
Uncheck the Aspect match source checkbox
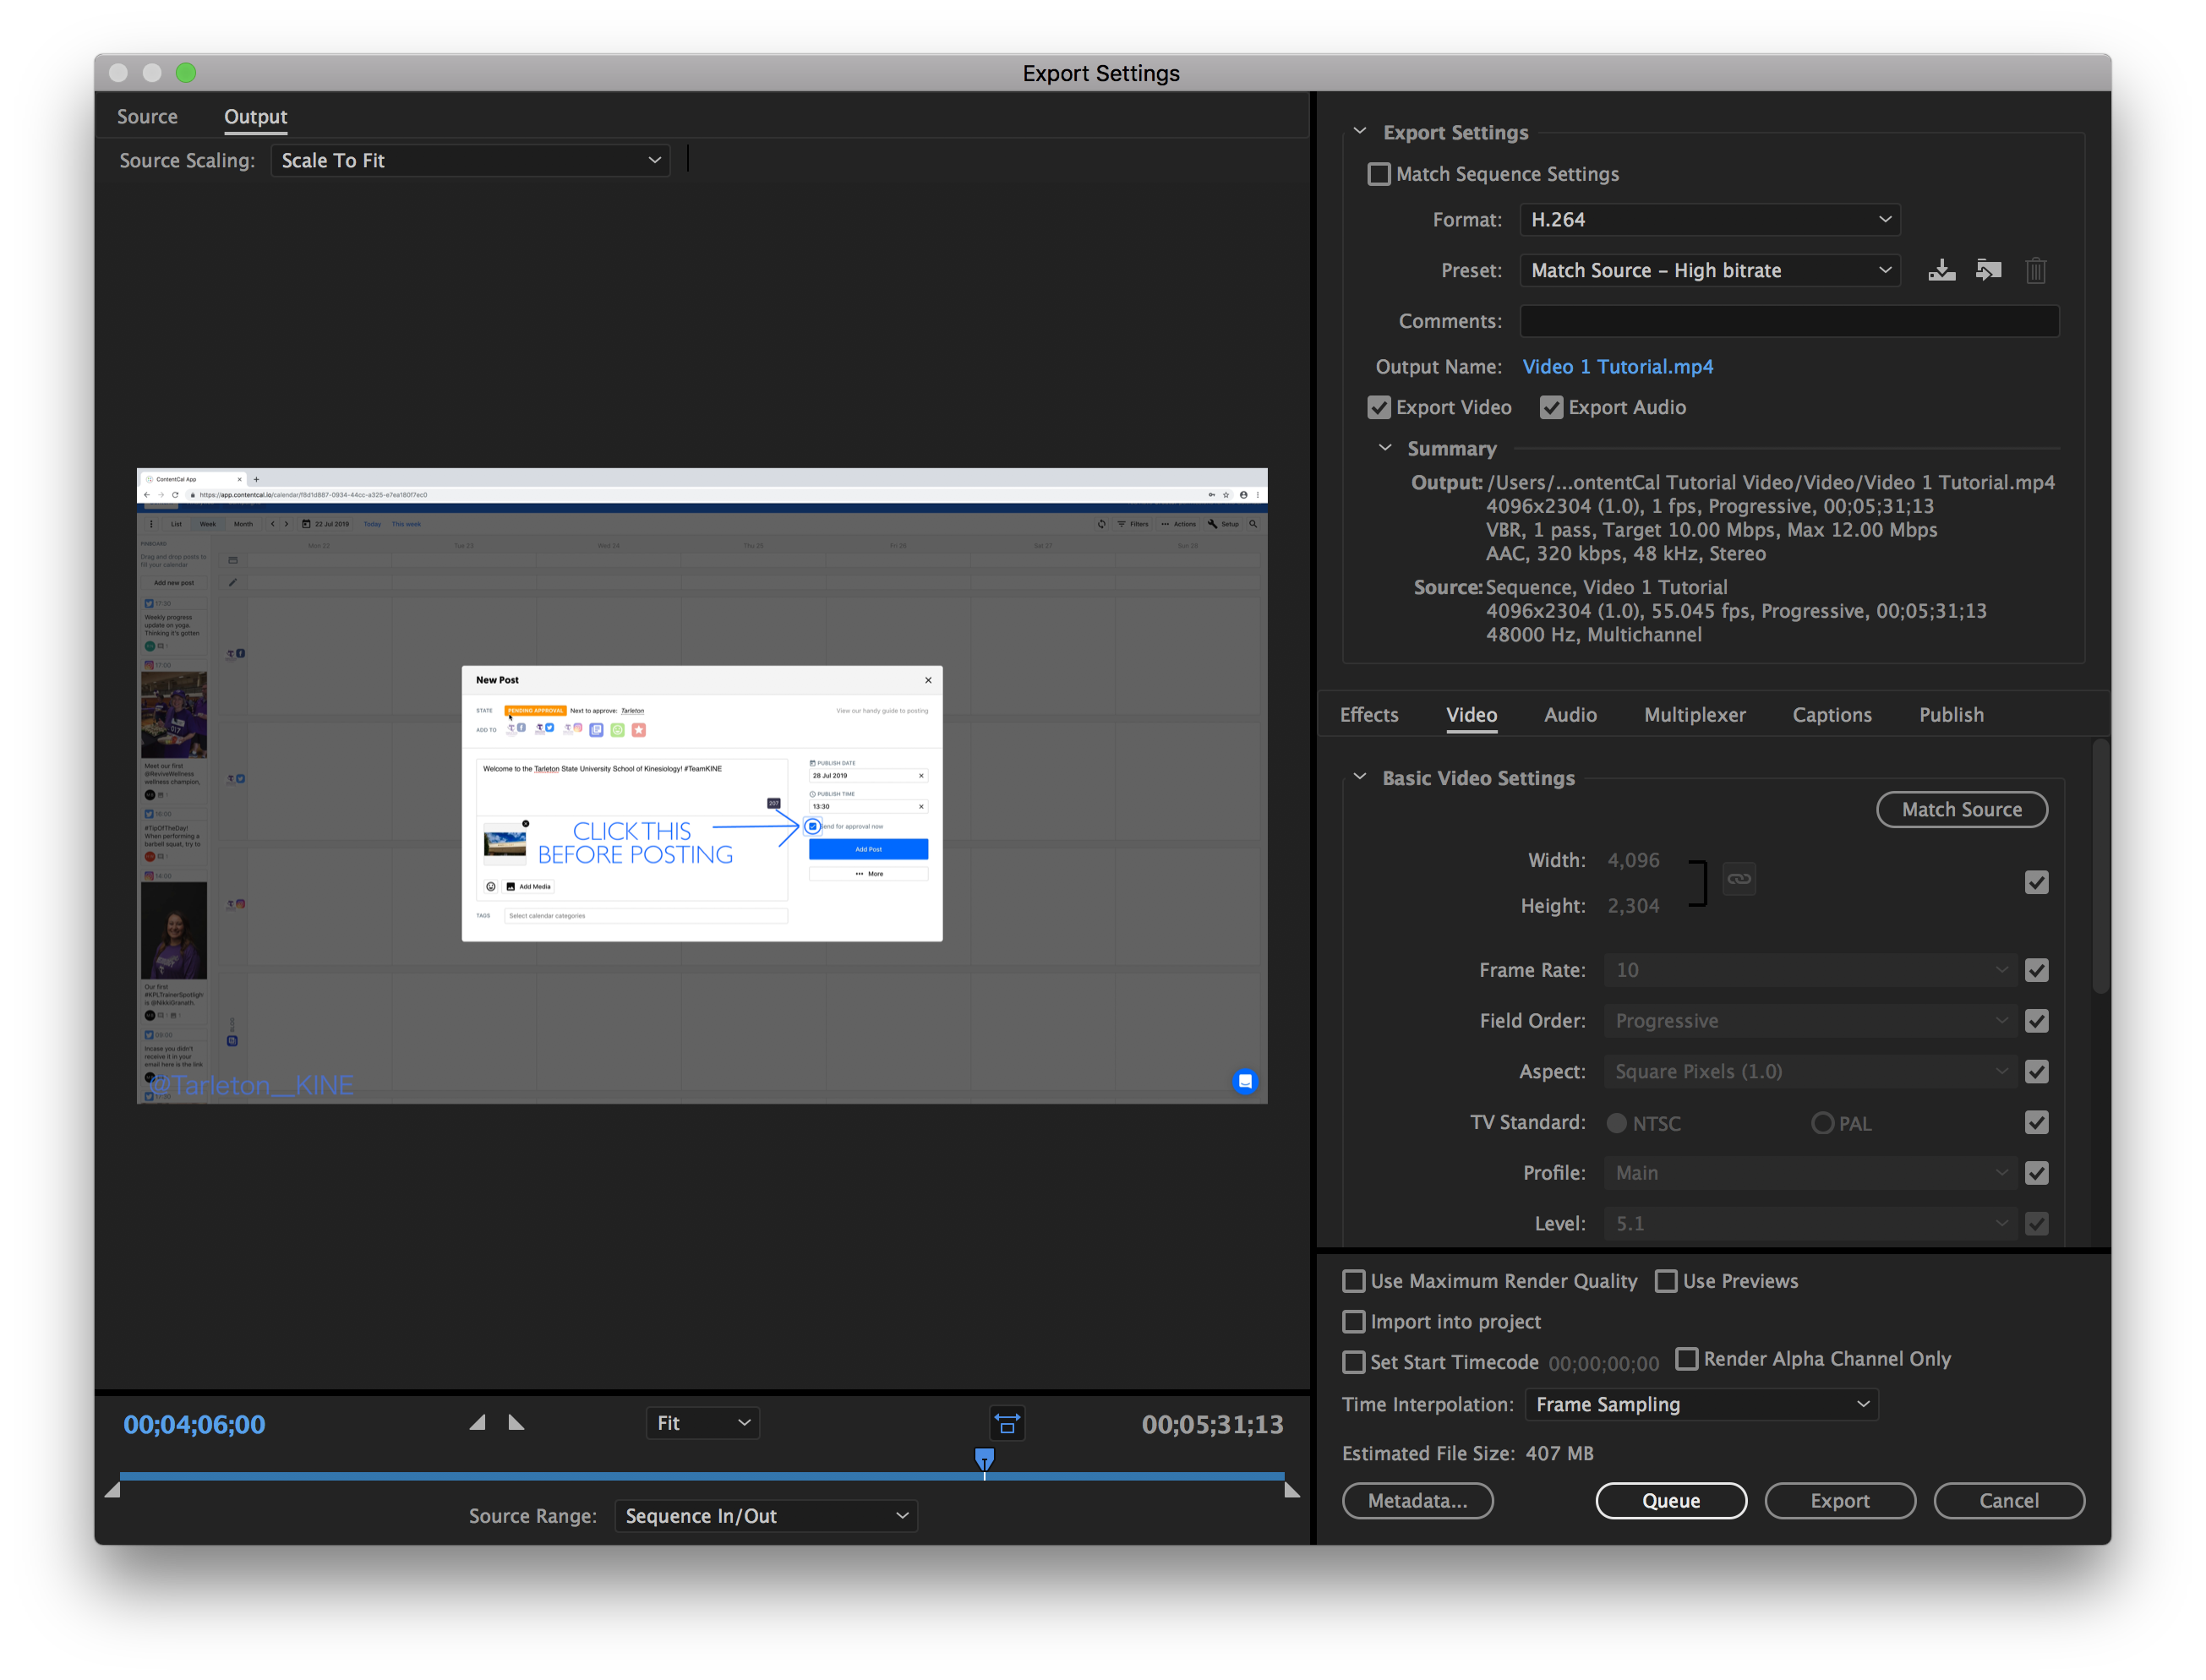point(2036,1072)
